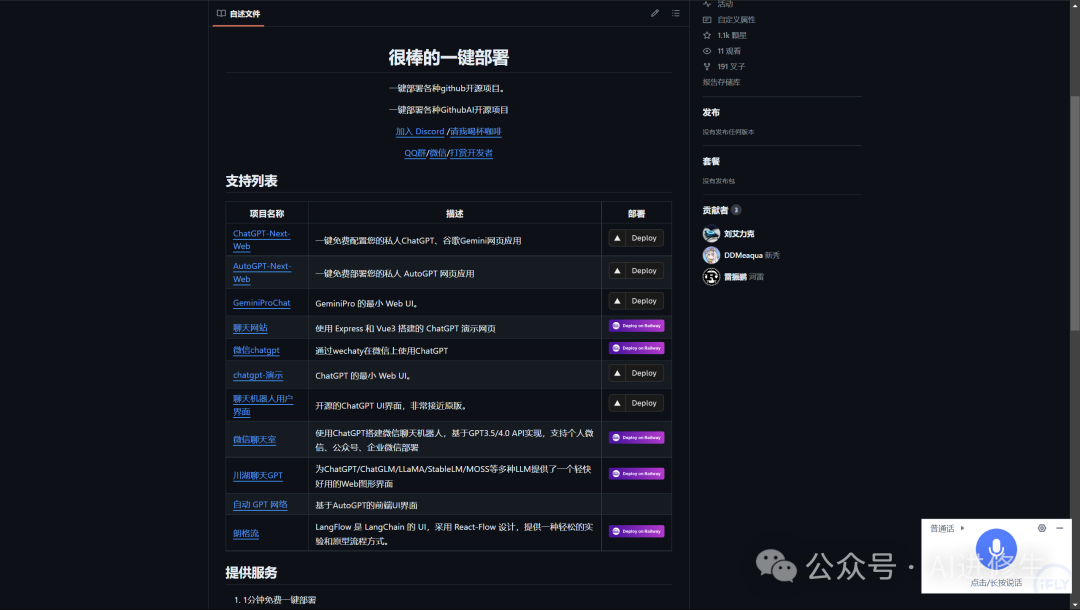1080x610 pixels.
Task: Open the 川湖聊天GPT project link
Action: click(x=258, y=475)
